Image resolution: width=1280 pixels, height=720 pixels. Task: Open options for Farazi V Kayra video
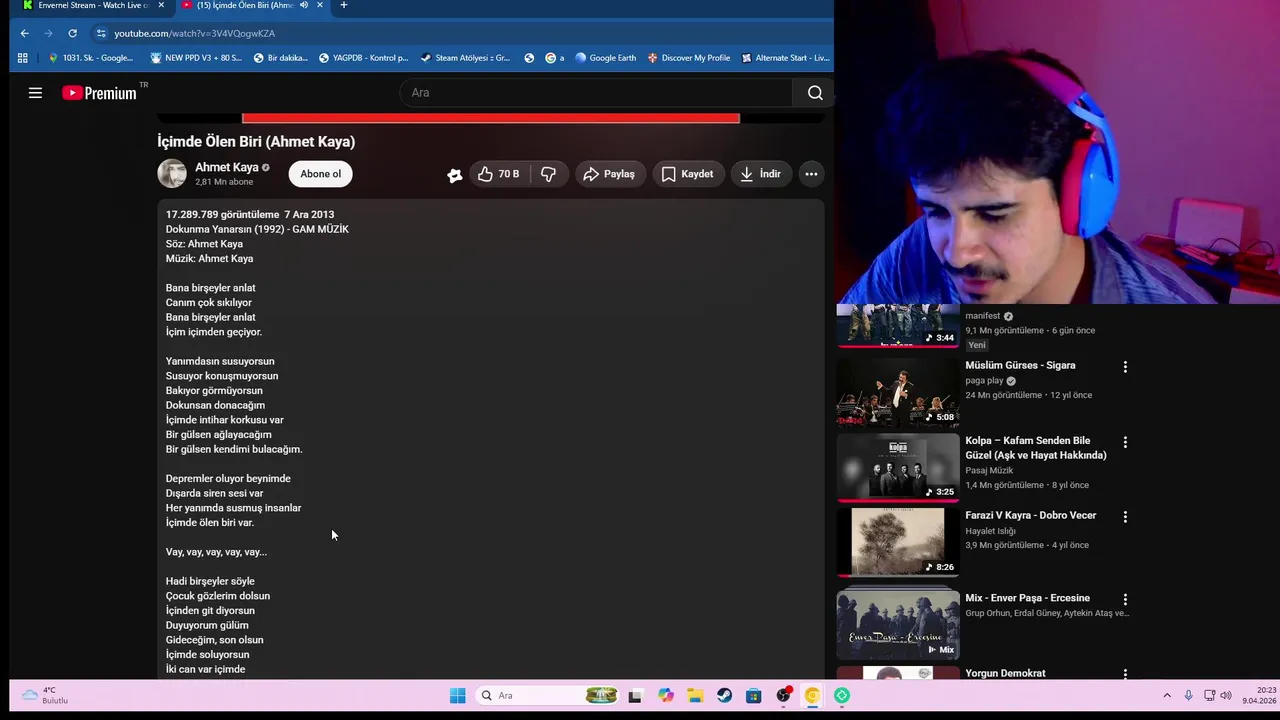(1125, 517)
